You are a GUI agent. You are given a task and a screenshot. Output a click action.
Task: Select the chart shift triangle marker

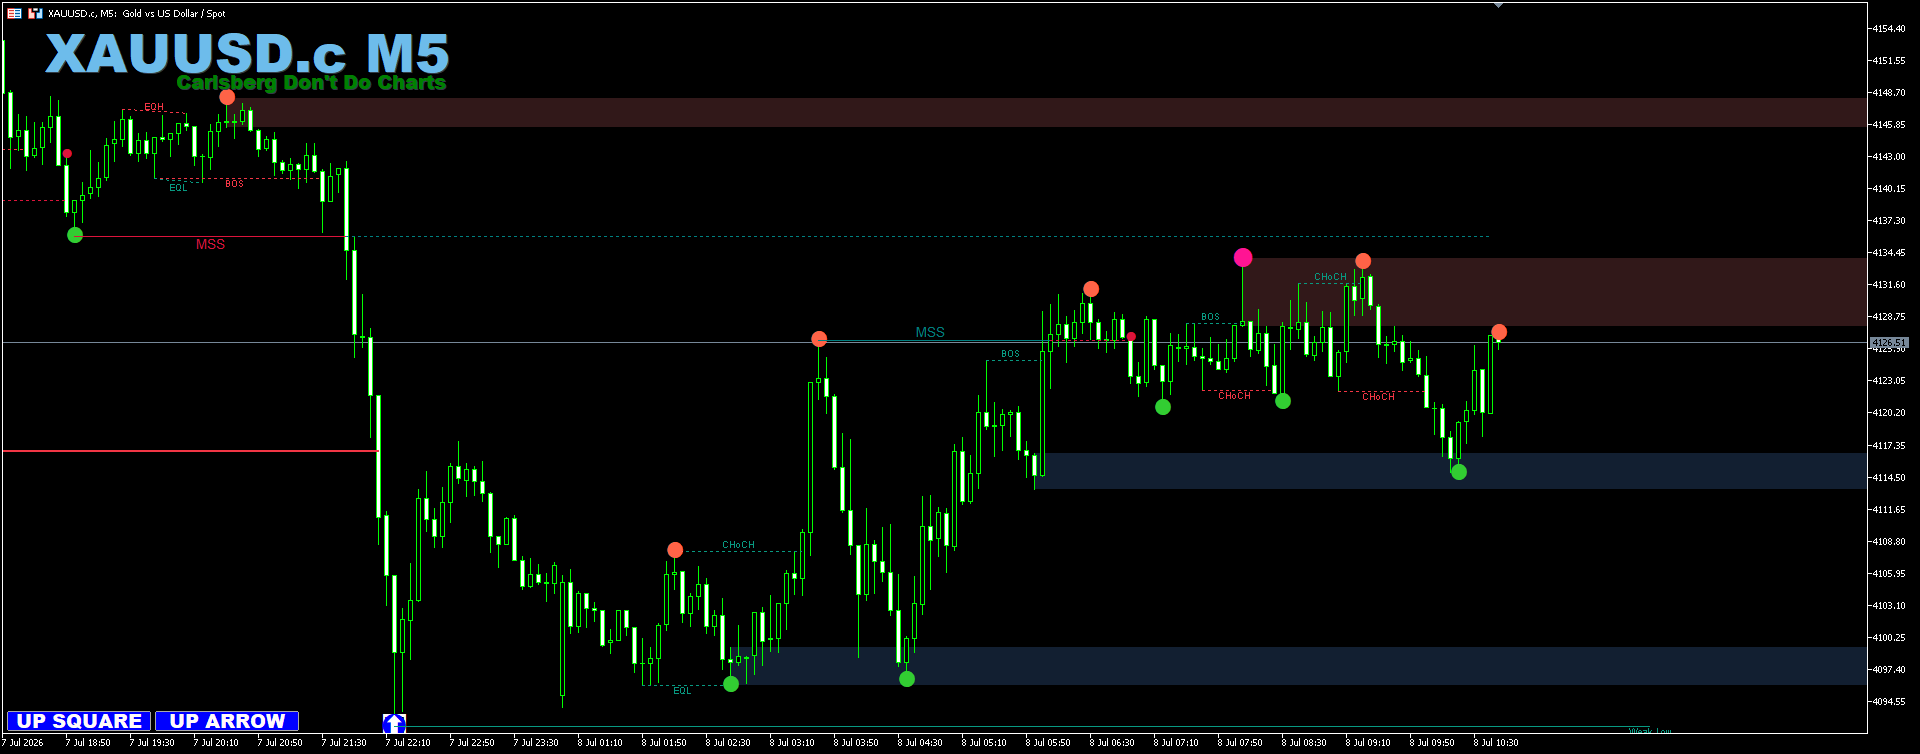tap(1498, 6)
